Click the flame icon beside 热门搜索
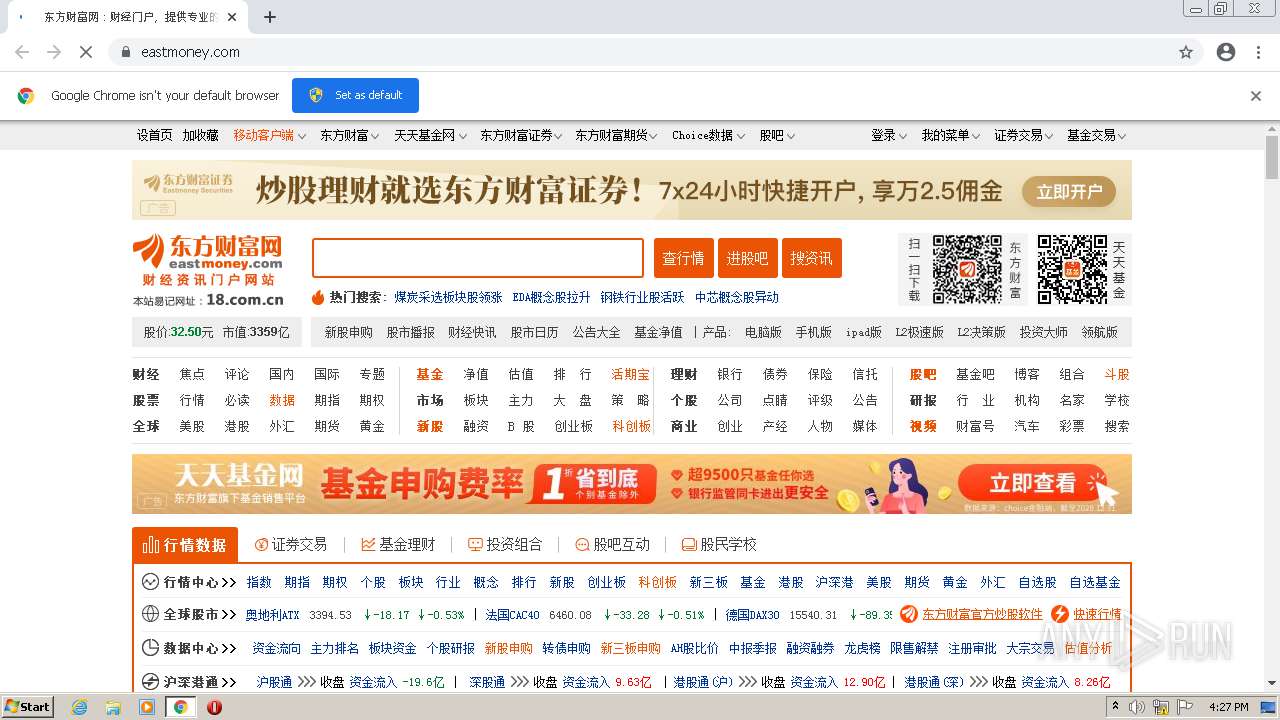 pyautogui.click(x=318, y=297)
